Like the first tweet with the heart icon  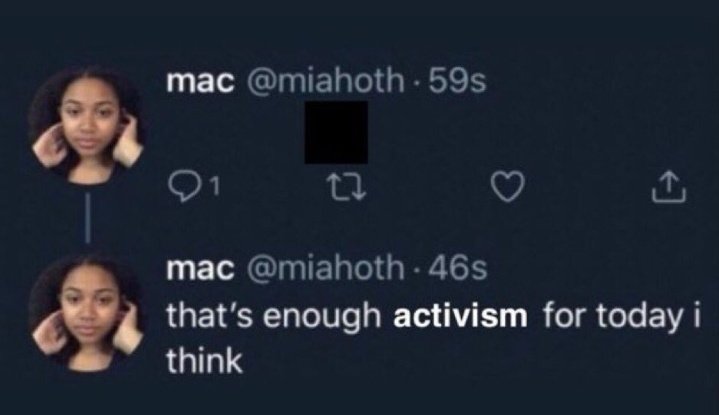coord(508,187)
